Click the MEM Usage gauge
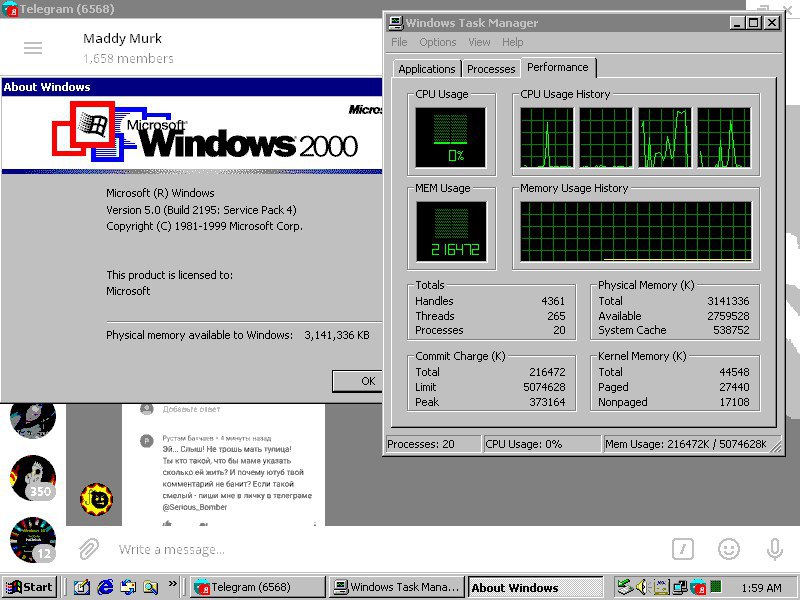 [452, 232]
